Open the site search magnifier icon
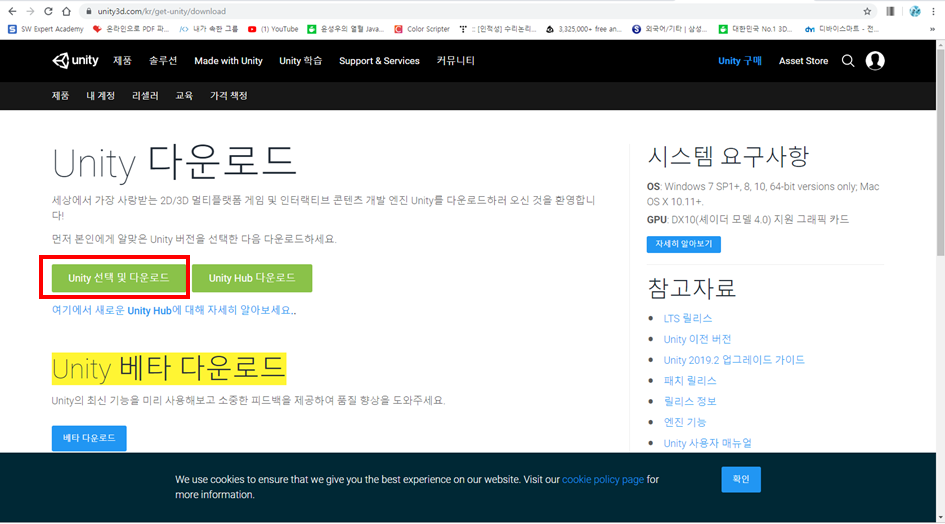This screenshot has width=945, height=524. [x=848, y=60]
